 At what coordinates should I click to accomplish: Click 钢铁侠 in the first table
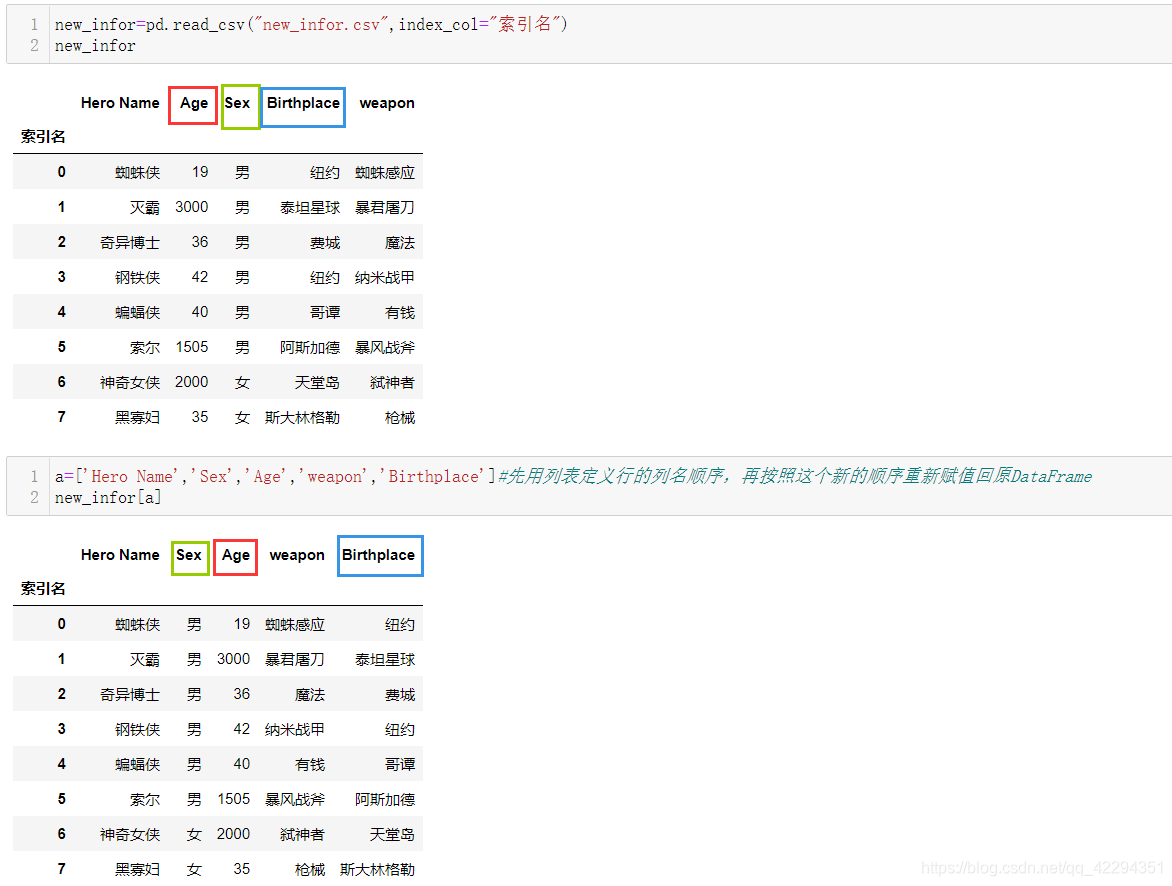pyautogui.click(x=138, y=277)
